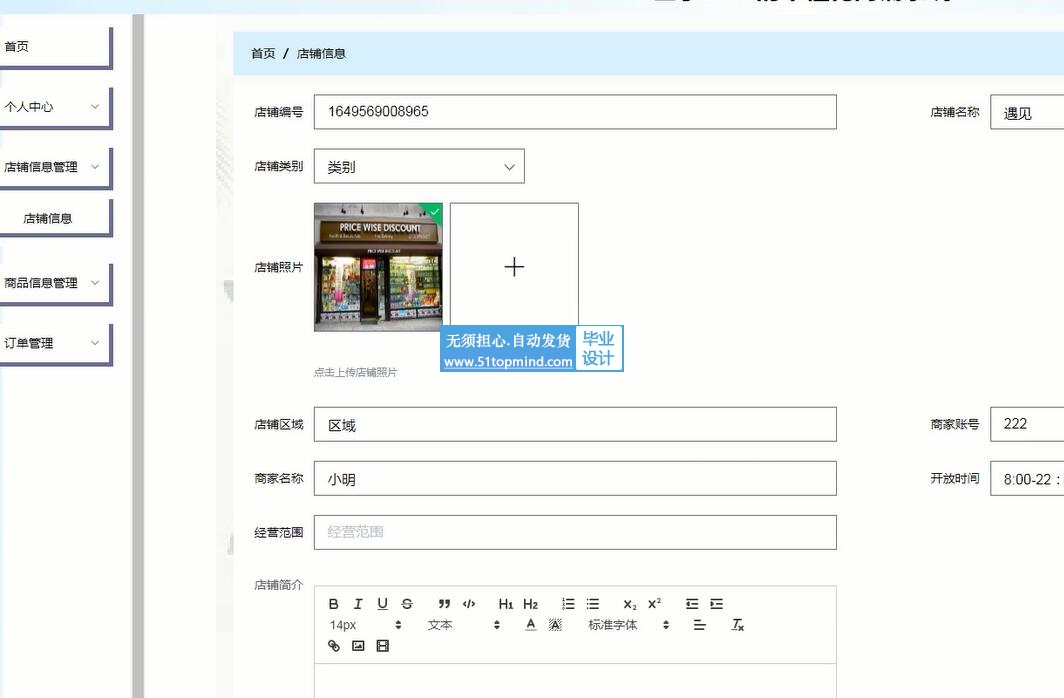The width and height of the screenshot is (1064, 698).
Task: Toggle strikethrough formatting in editor
Action: coord(407,604)
